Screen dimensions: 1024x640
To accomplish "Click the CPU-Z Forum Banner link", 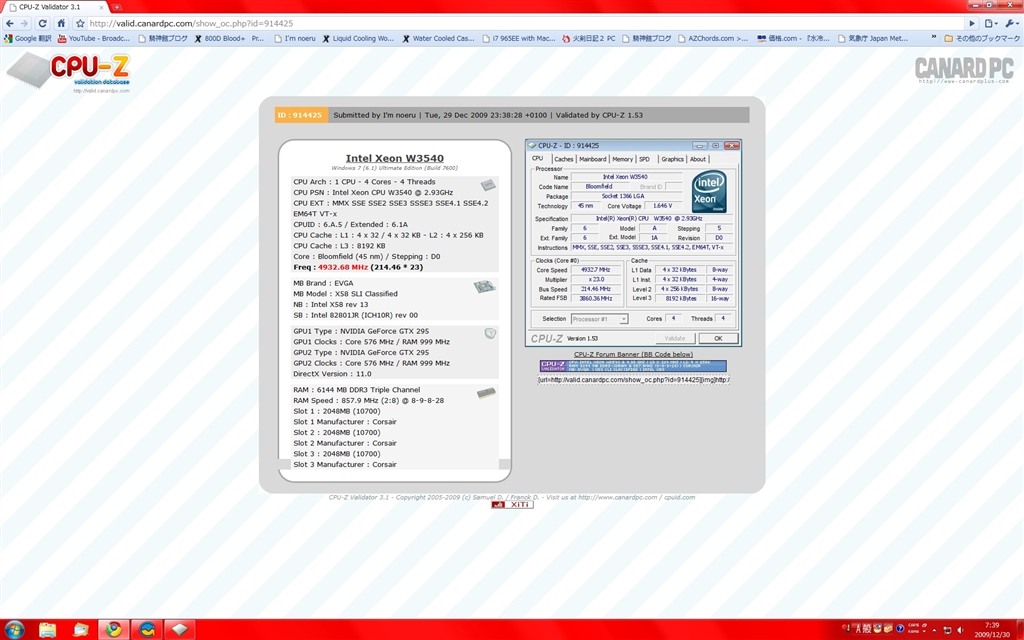I will click(633, 354).
